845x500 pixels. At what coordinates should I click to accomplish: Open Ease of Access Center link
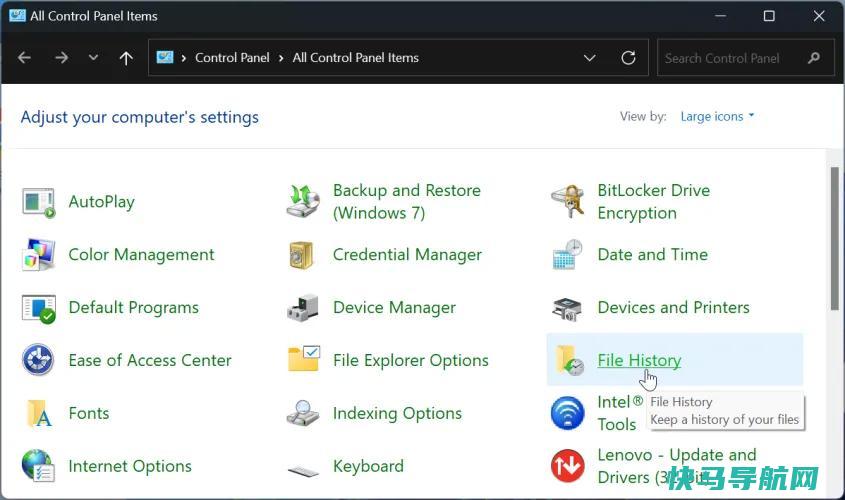point(150,360)
